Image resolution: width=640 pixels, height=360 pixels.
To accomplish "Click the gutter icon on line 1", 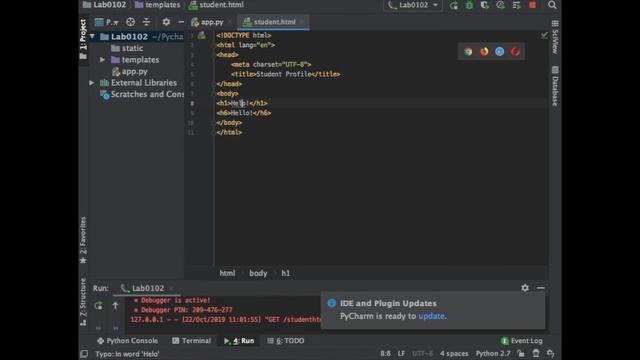I will click(201, 36).
